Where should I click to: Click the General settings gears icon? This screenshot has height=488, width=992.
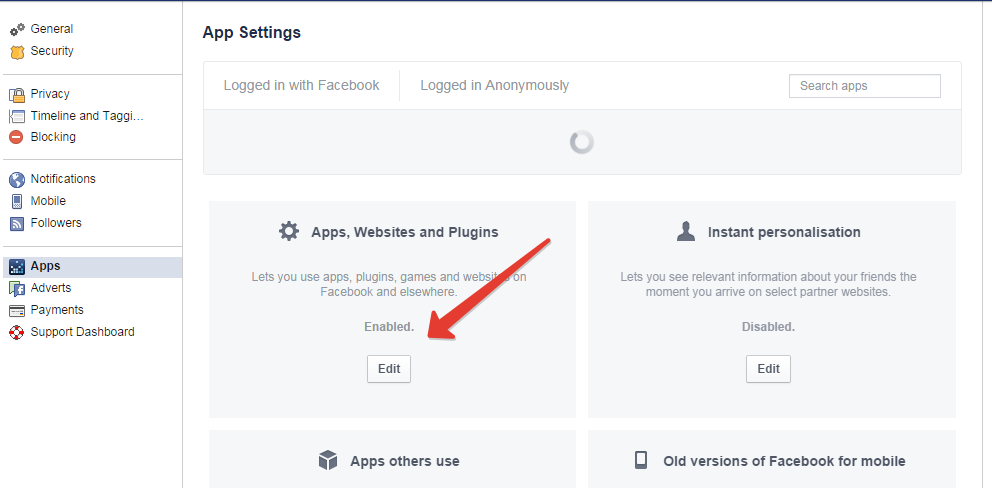click(17, 30)
